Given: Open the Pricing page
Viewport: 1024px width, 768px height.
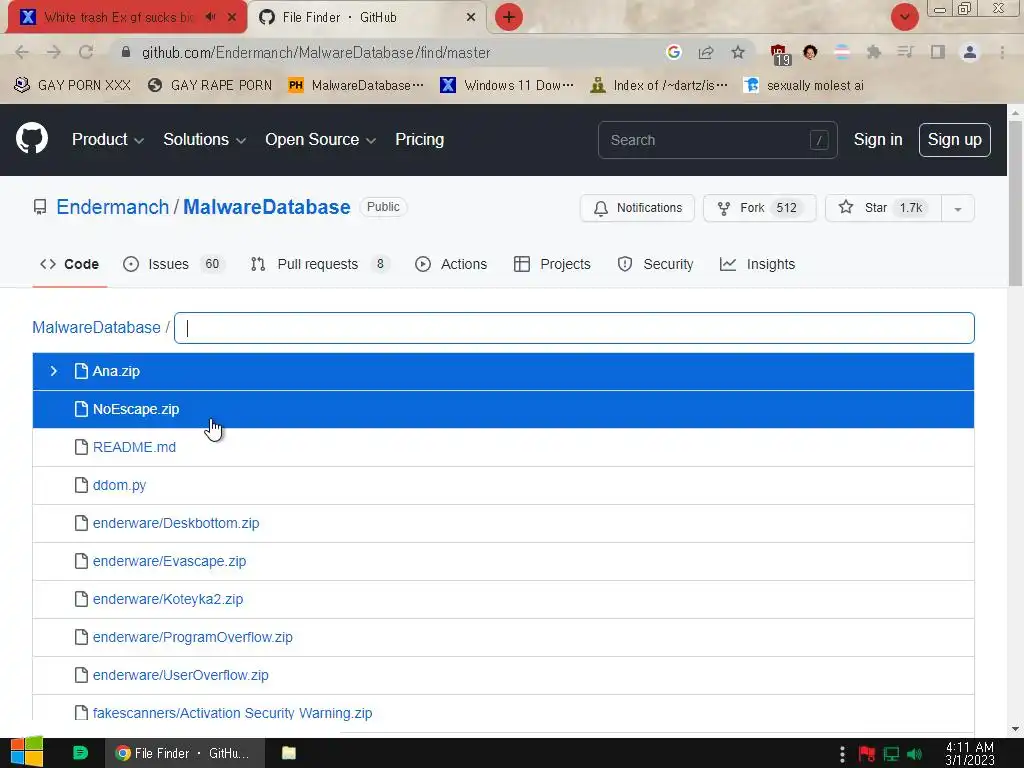Looking at the screenshot, I should tap(419, 139).
